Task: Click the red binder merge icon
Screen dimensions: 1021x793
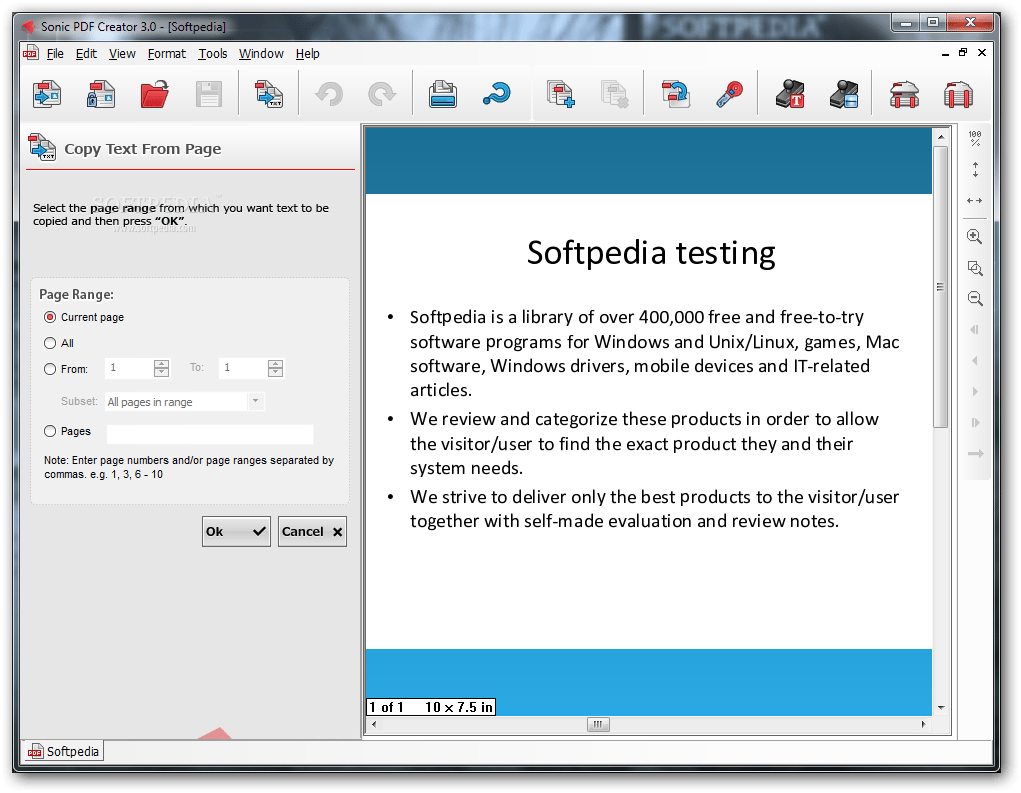Action: pyautogui.click(x=904, y=95)
